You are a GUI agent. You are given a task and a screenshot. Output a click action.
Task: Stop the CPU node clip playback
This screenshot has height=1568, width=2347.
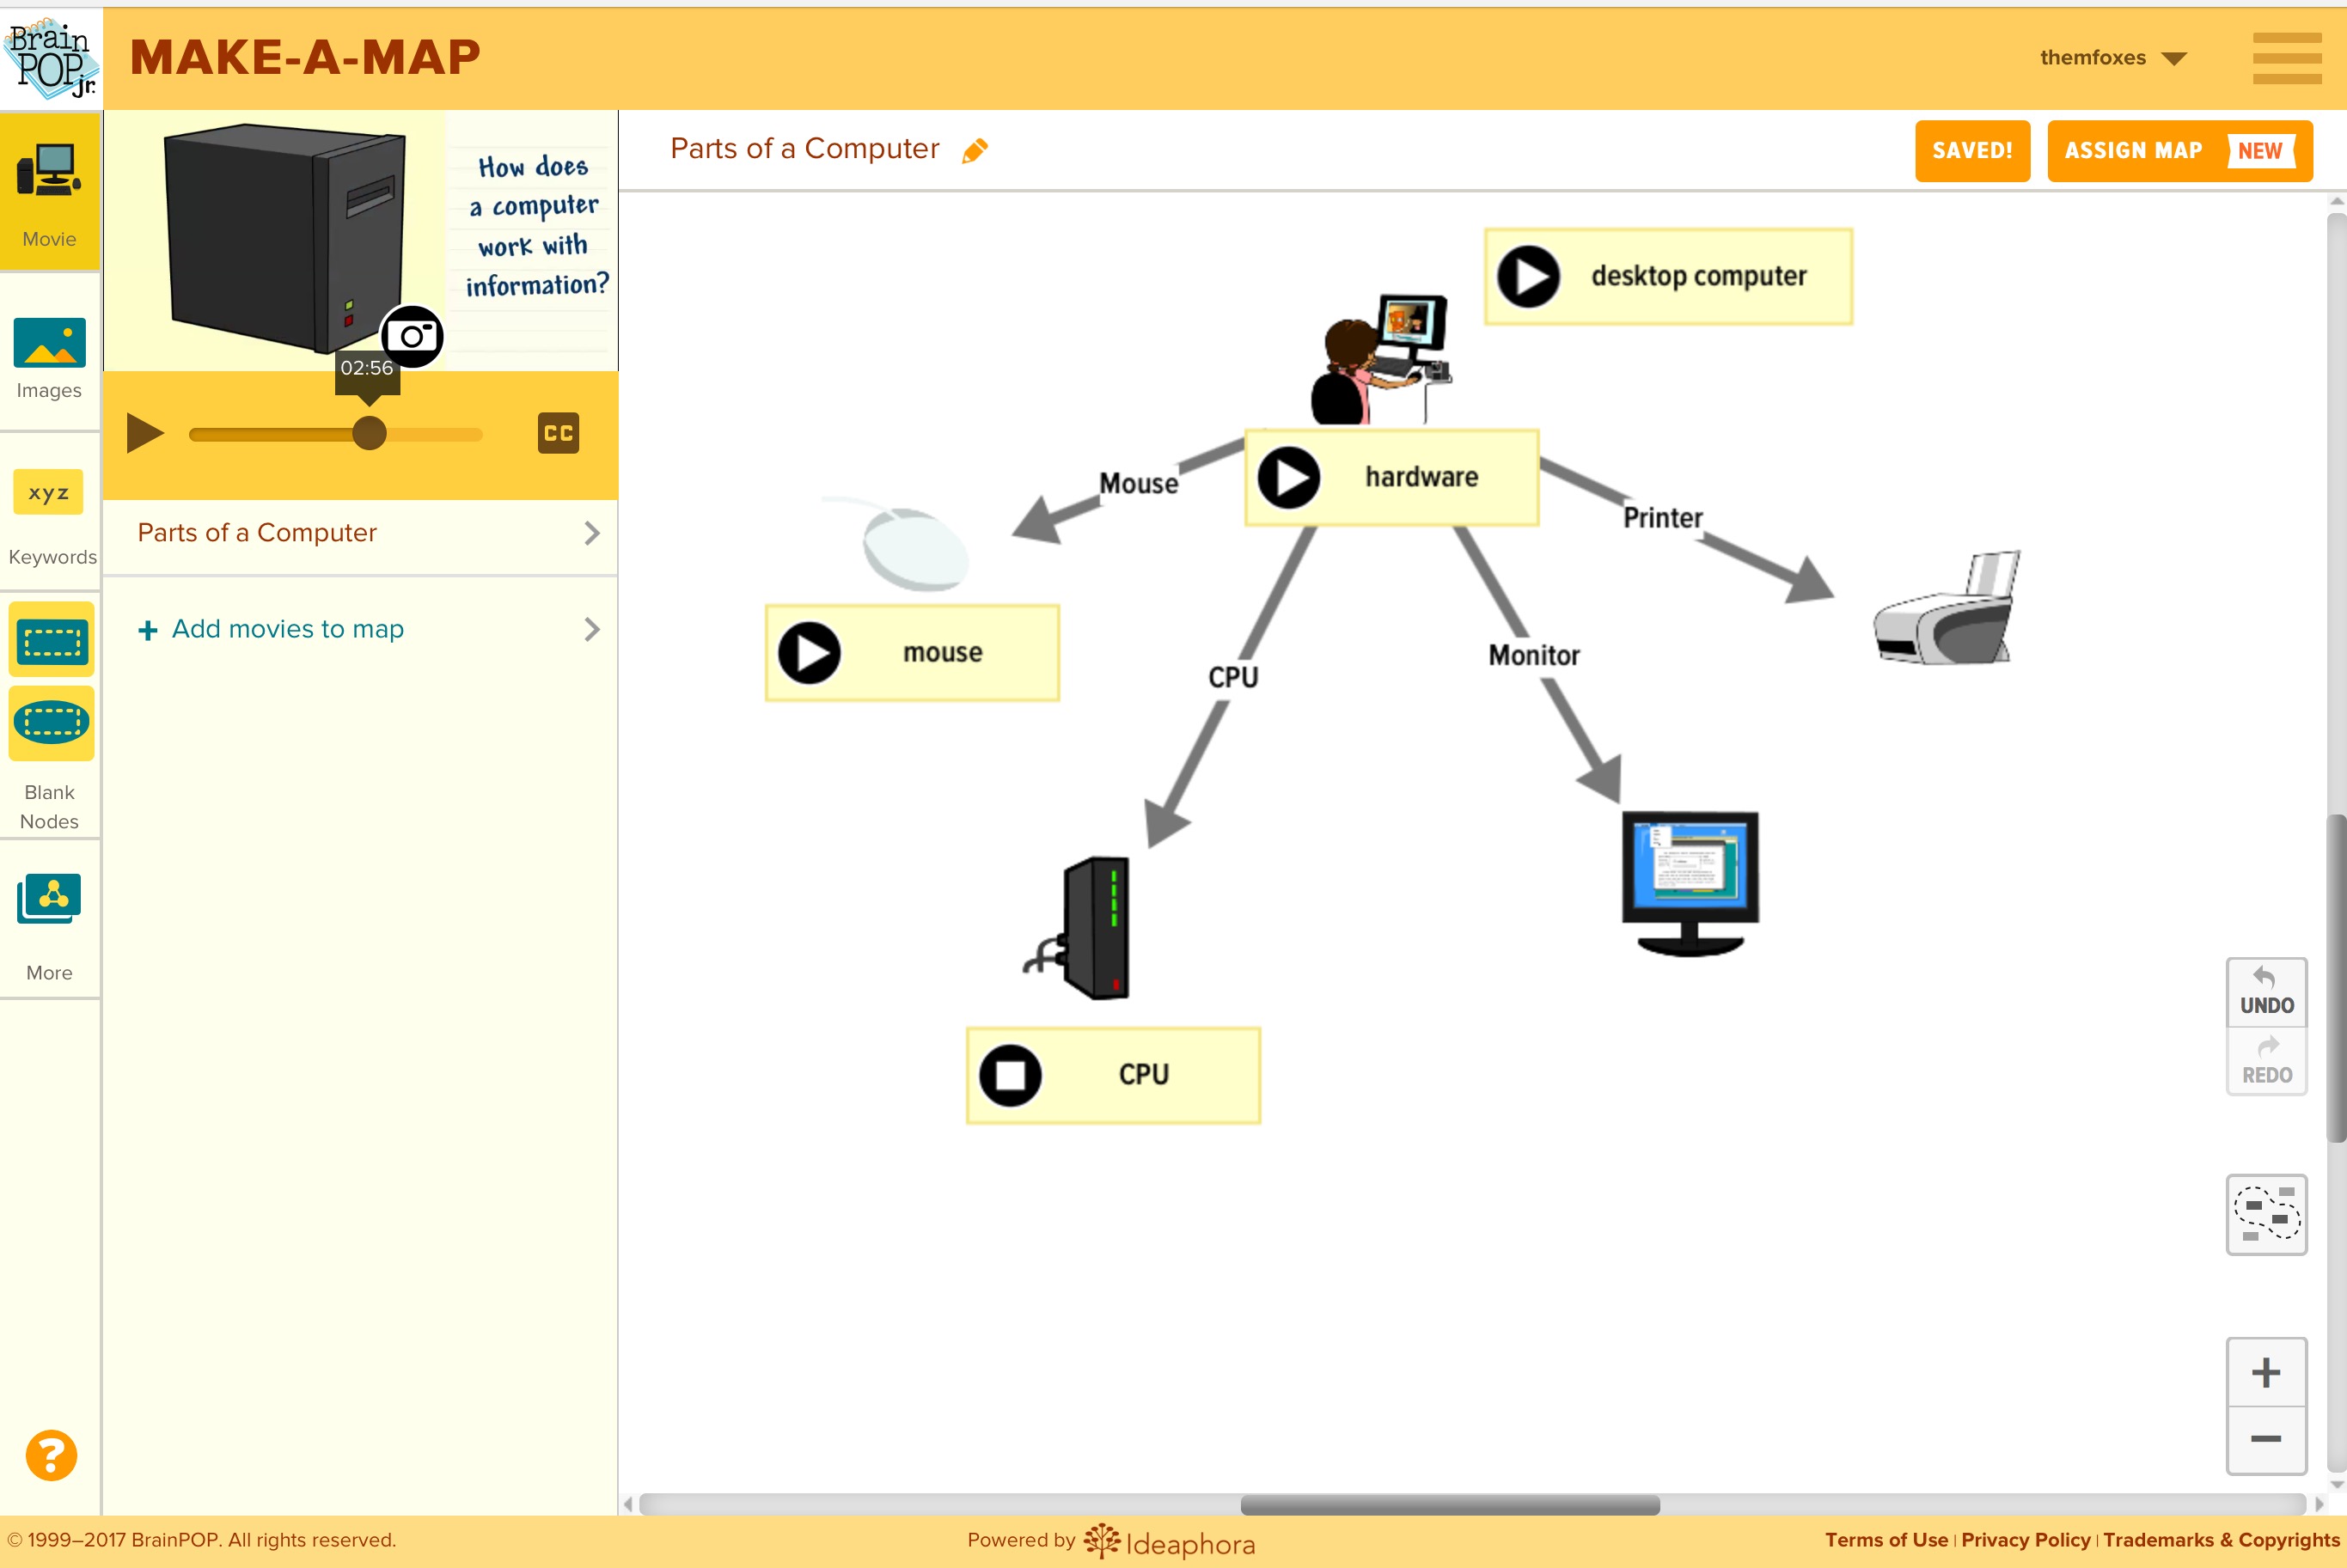1010,1075
